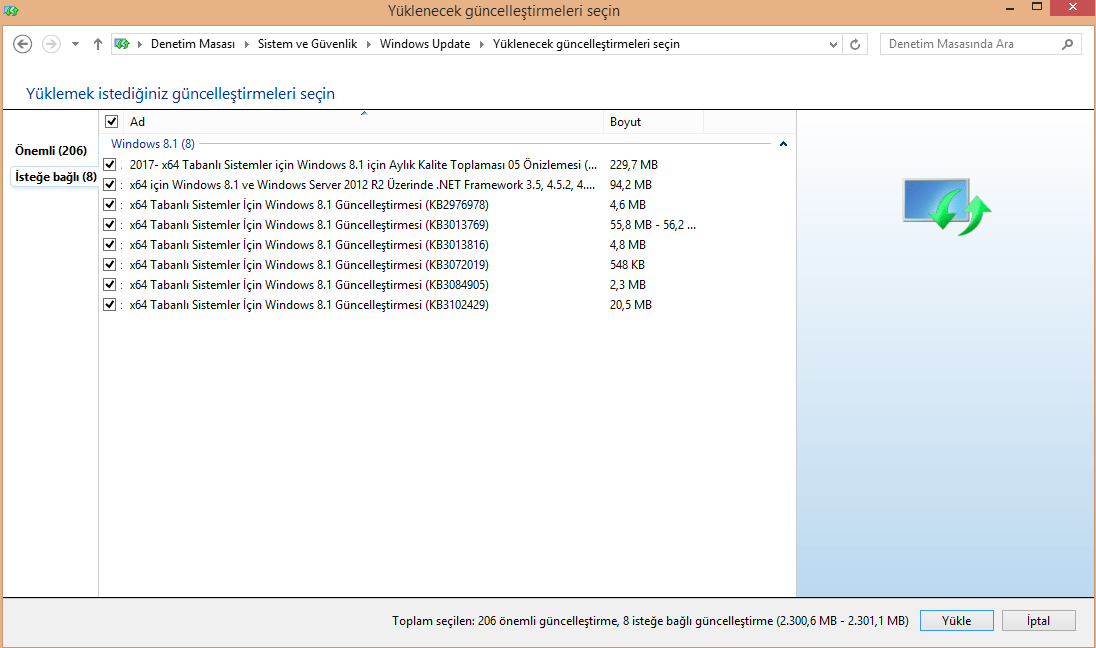Select the KB3084905 update name

coord(309,285)
